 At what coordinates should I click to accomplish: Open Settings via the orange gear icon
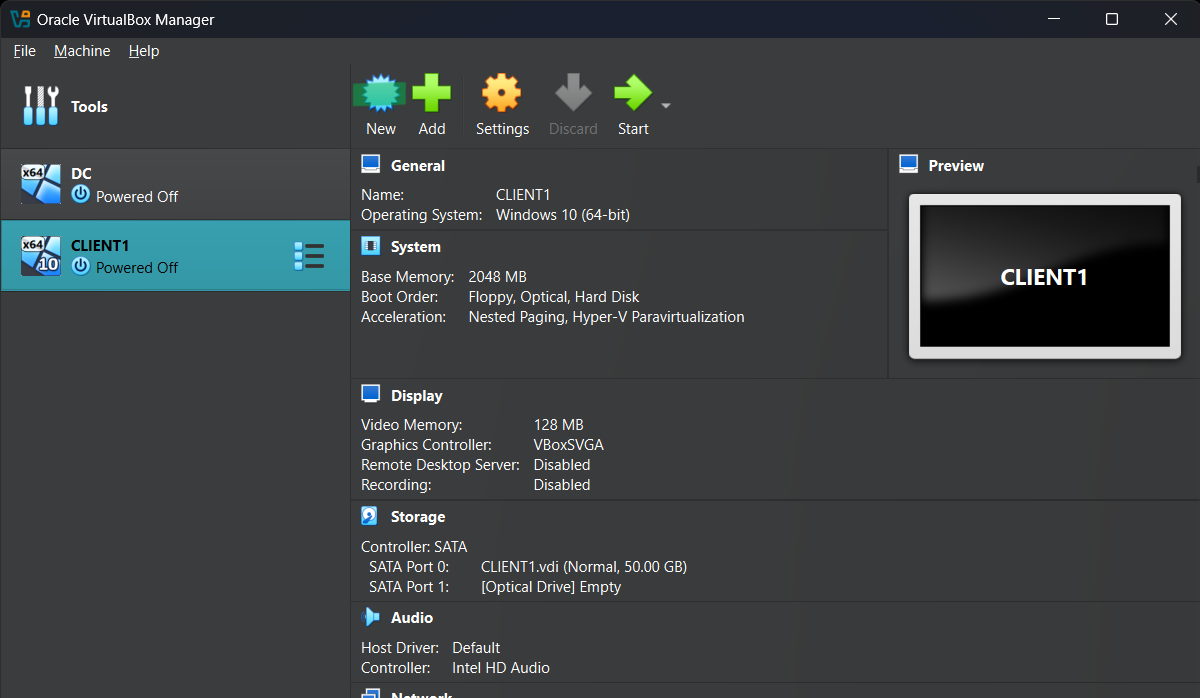pyautogui.click(x=502, y=94)
